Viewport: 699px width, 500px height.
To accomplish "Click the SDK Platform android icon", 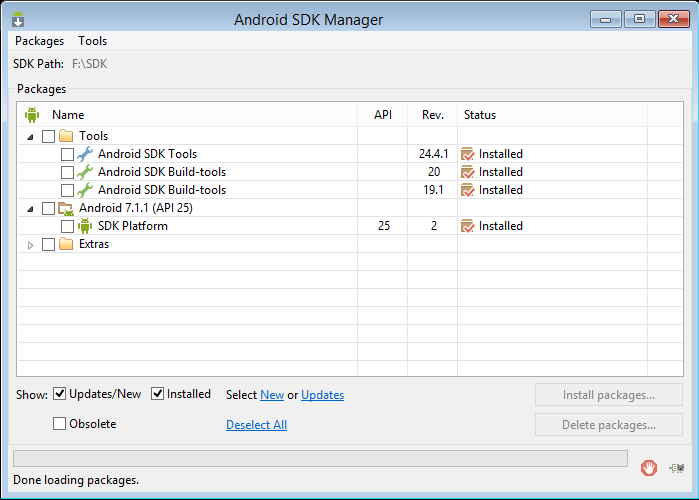I will [85, 226].
